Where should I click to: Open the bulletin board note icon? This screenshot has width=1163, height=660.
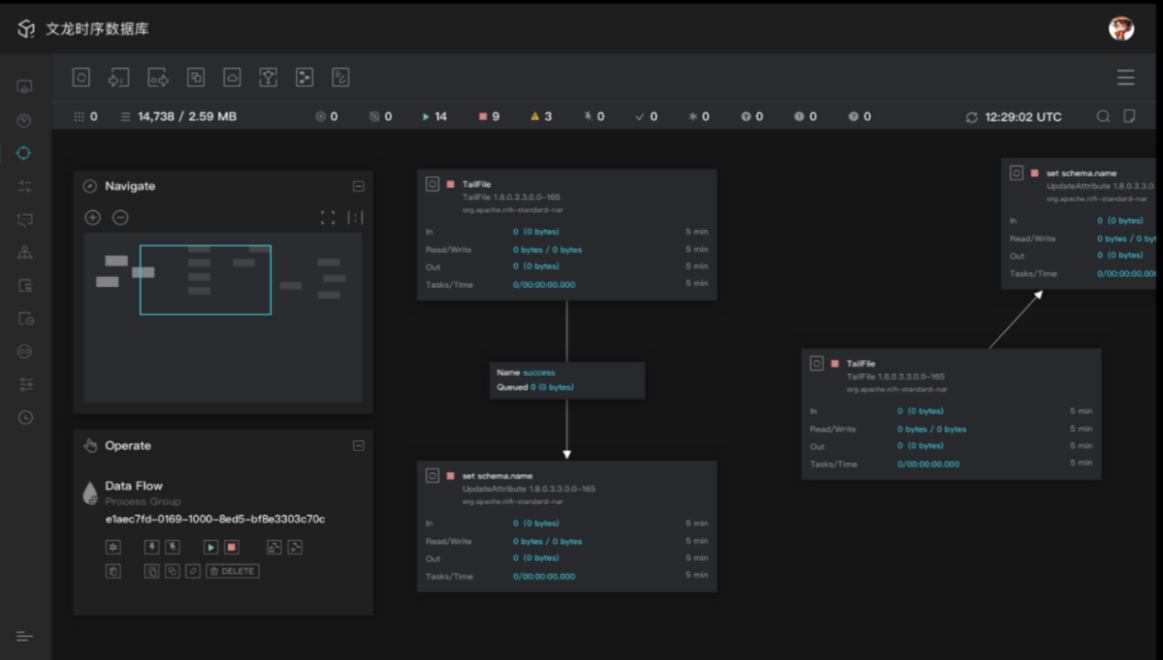(x=1129, y=116)
